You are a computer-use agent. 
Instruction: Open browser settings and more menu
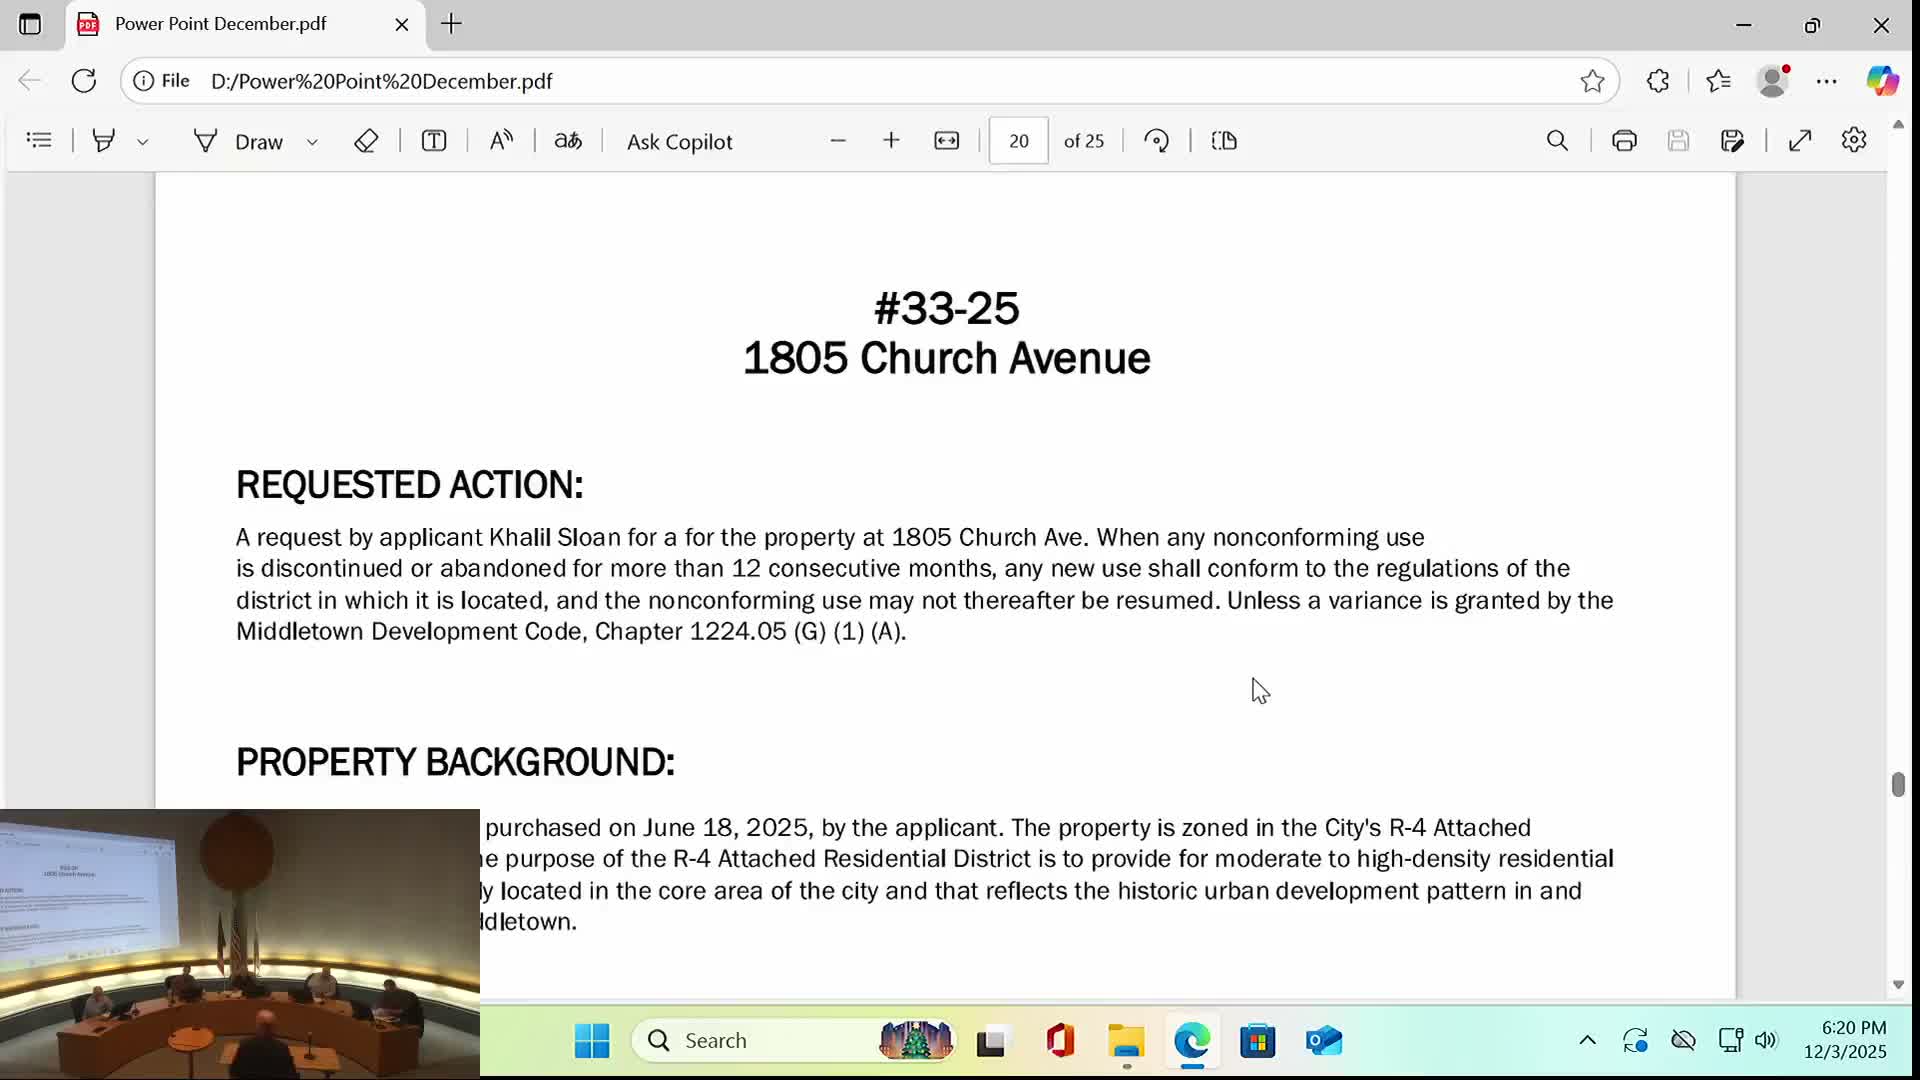1827,81
